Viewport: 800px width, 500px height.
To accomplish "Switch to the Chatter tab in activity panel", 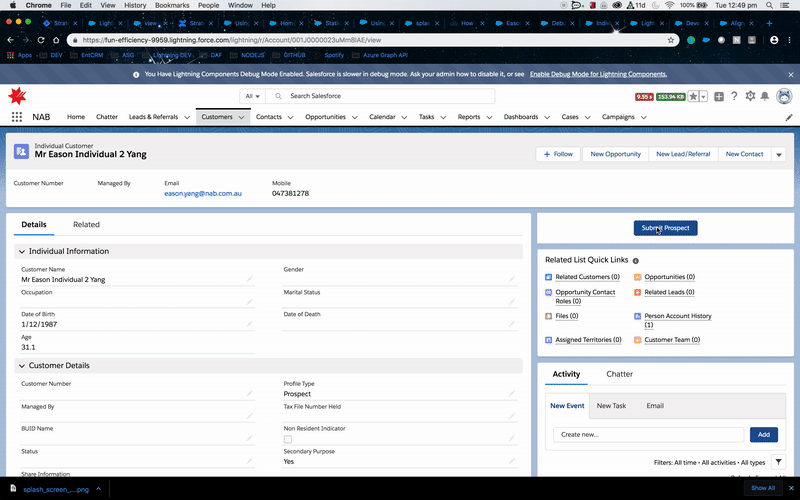I will click(x=619, y=374).
